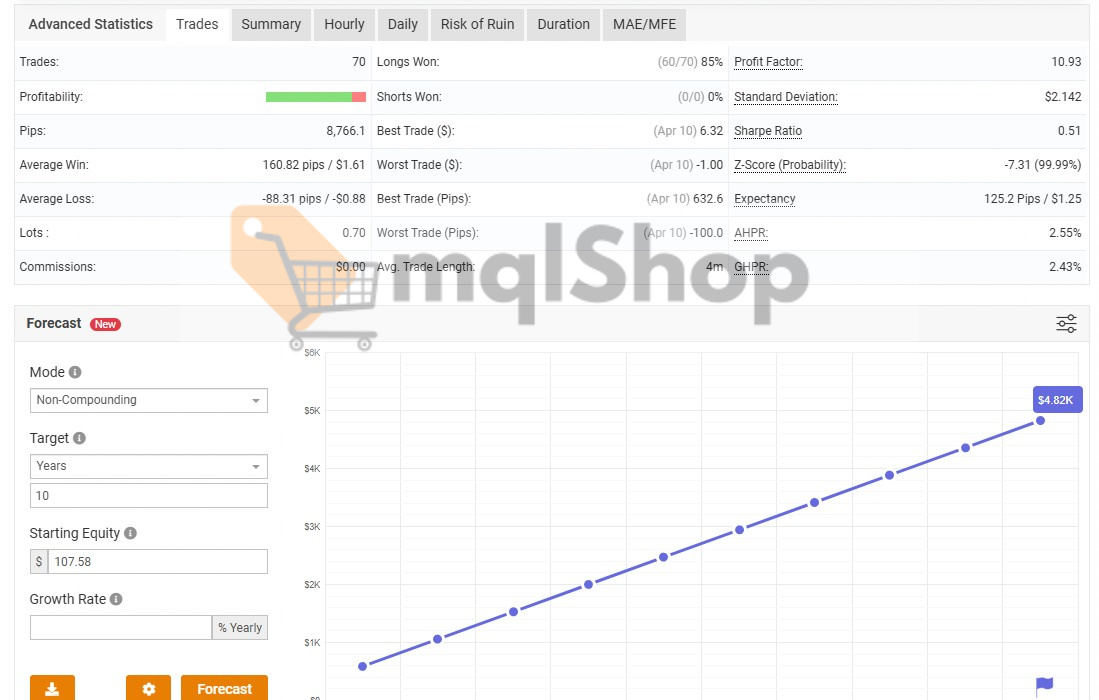Click the info icon next to Mode

76,371
